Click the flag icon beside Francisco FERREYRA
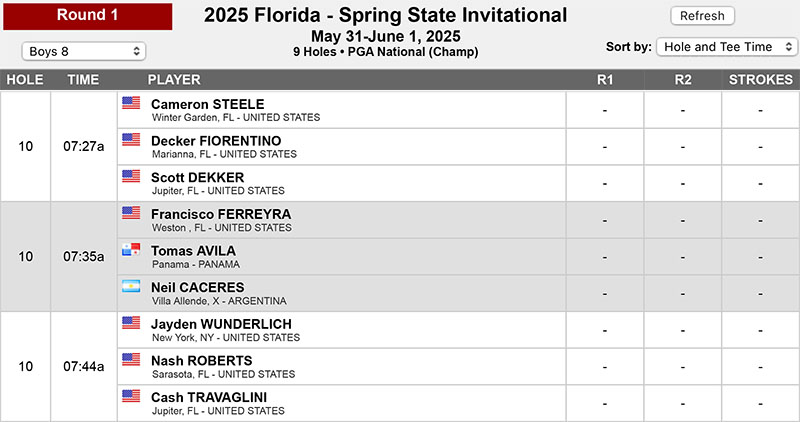This screenshot has width=800, height=422. (x=131, y=213)
